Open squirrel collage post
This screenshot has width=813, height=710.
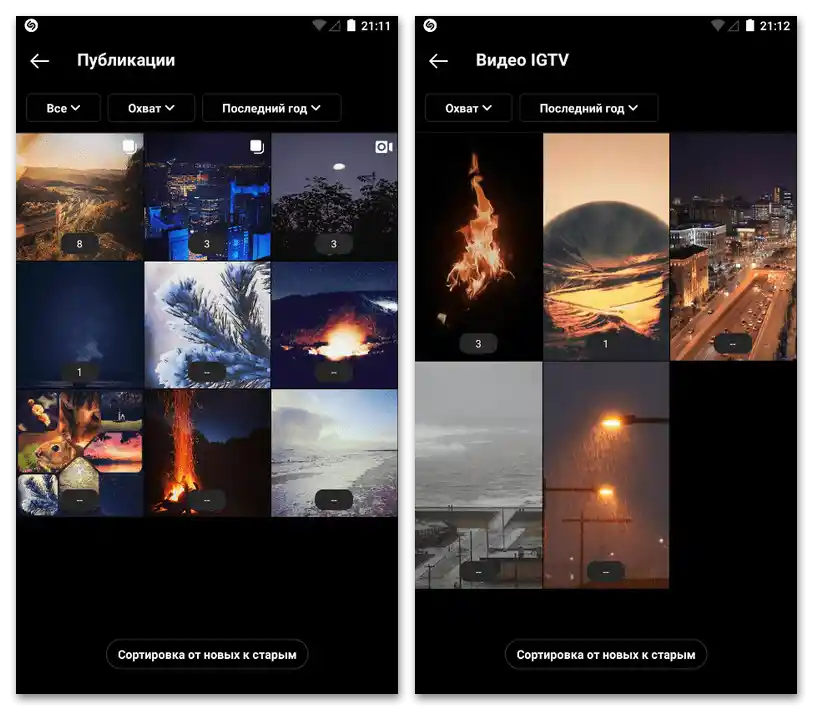(79, 453)
